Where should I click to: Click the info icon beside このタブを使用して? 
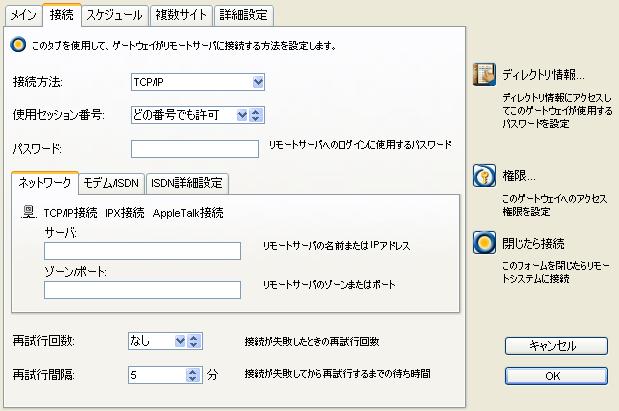click(x=18, y=45)
